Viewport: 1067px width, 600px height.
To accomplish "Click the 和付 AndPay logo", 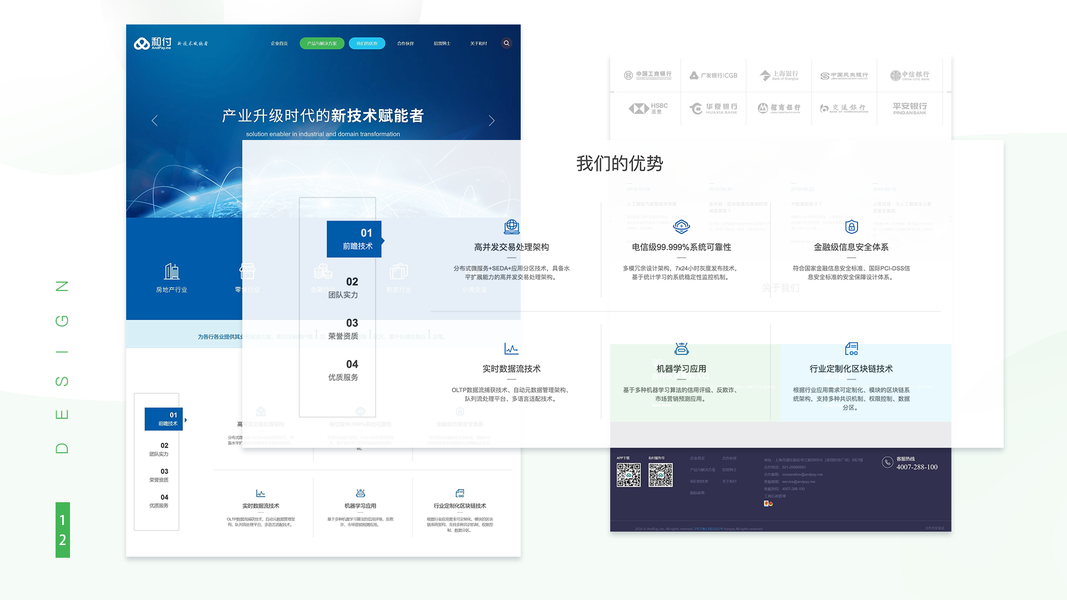I will (x=153, y=43).
